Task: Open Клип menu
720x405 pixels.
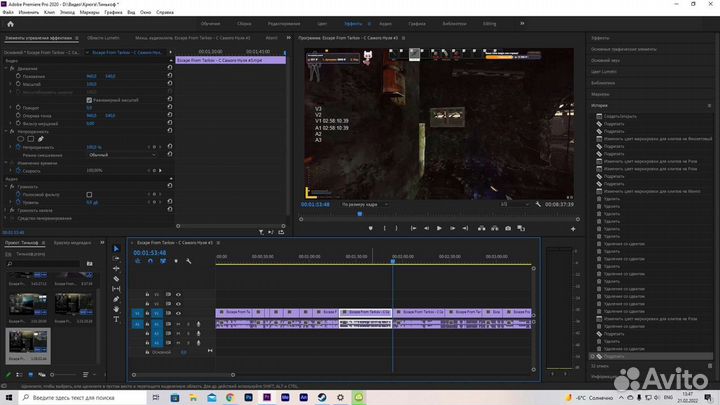Action: point(49,12)
